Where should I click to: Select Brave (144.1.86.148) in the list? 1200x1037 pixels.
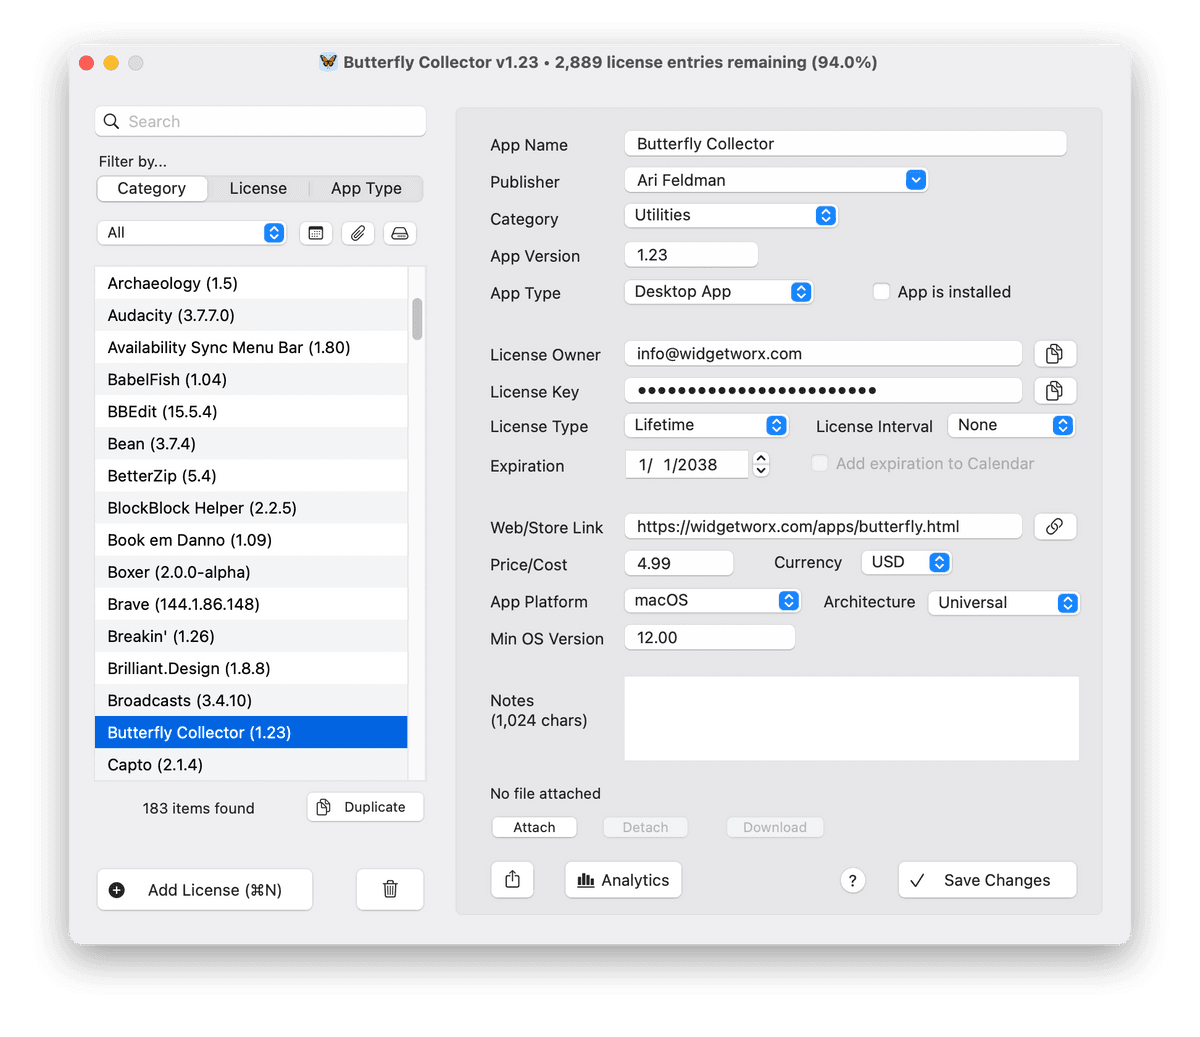[183, 604]
